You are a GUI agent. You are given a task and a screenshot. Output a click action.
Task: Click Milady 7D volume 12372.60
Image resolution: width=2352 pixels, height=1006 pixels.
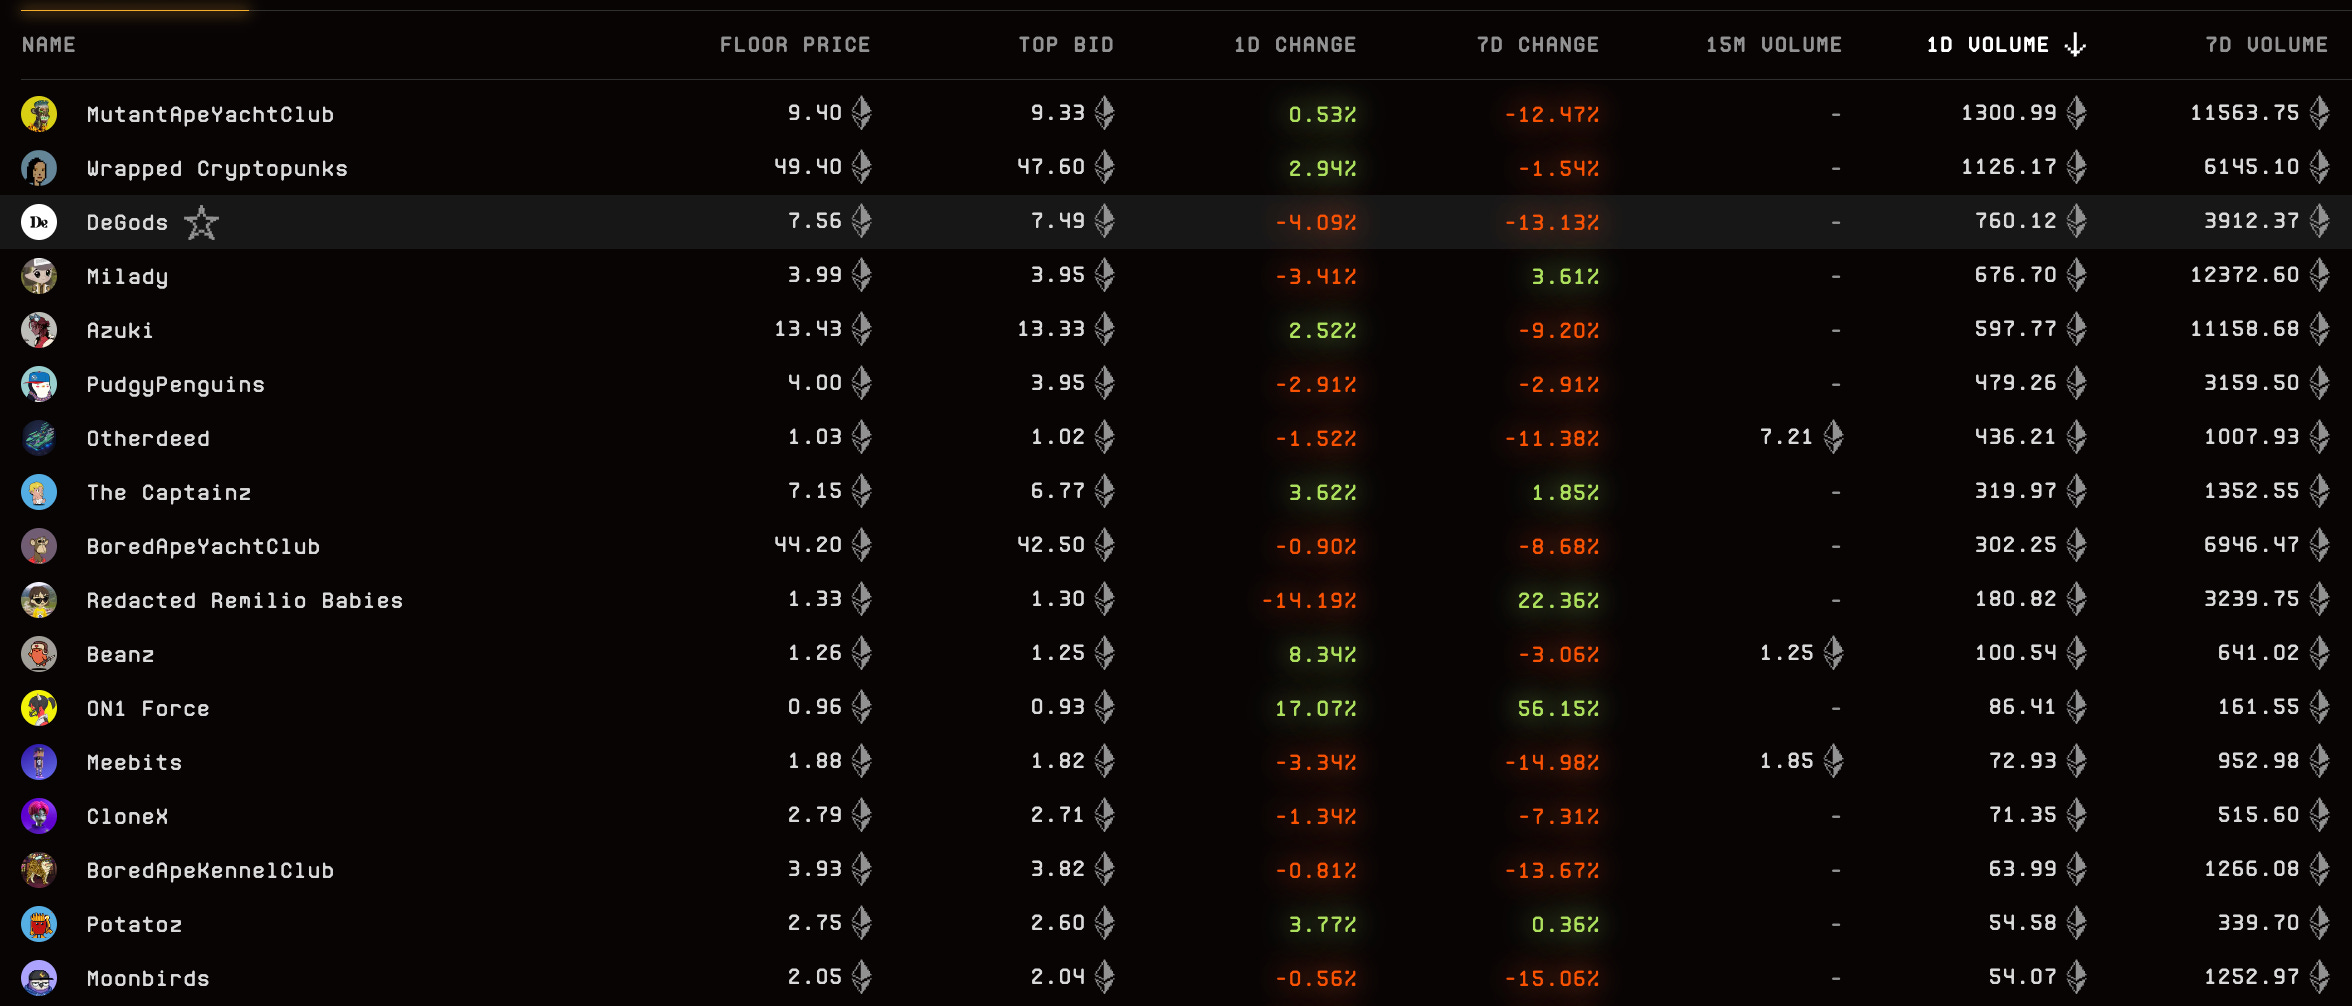click(x=2245, y=275)
